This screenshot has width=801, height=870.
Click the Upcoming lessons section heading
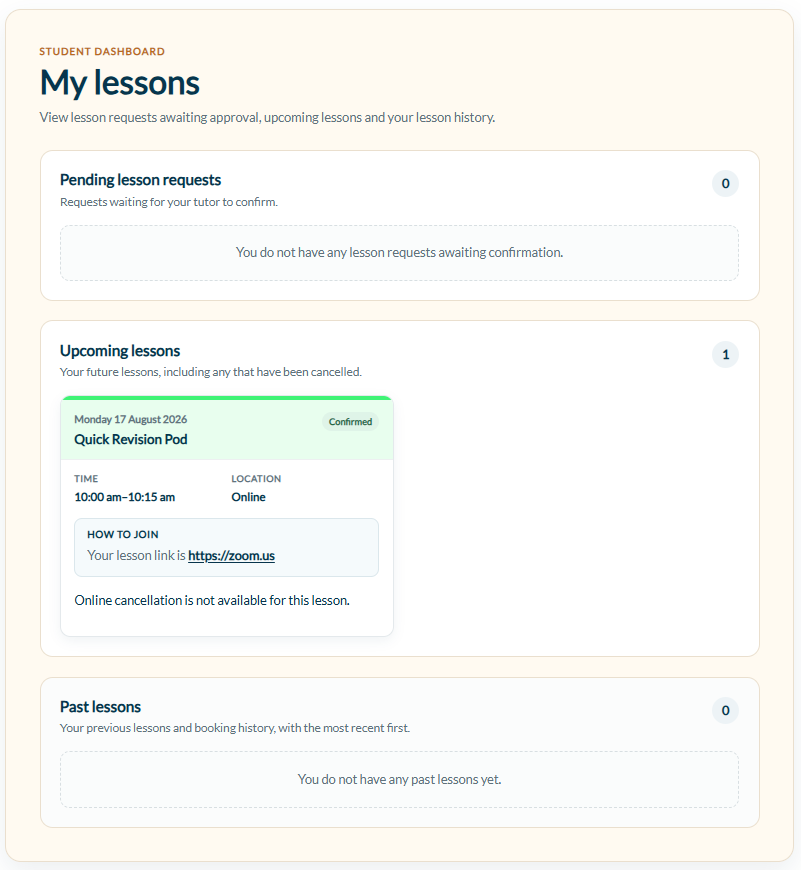[120, 351]
